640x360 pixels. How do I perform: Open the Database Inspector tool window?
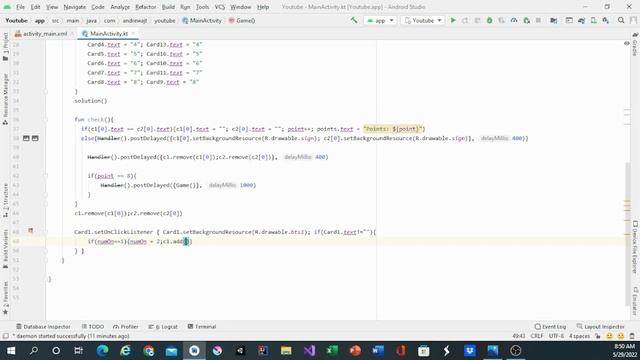pyautogui.click(x=43, y=327)
